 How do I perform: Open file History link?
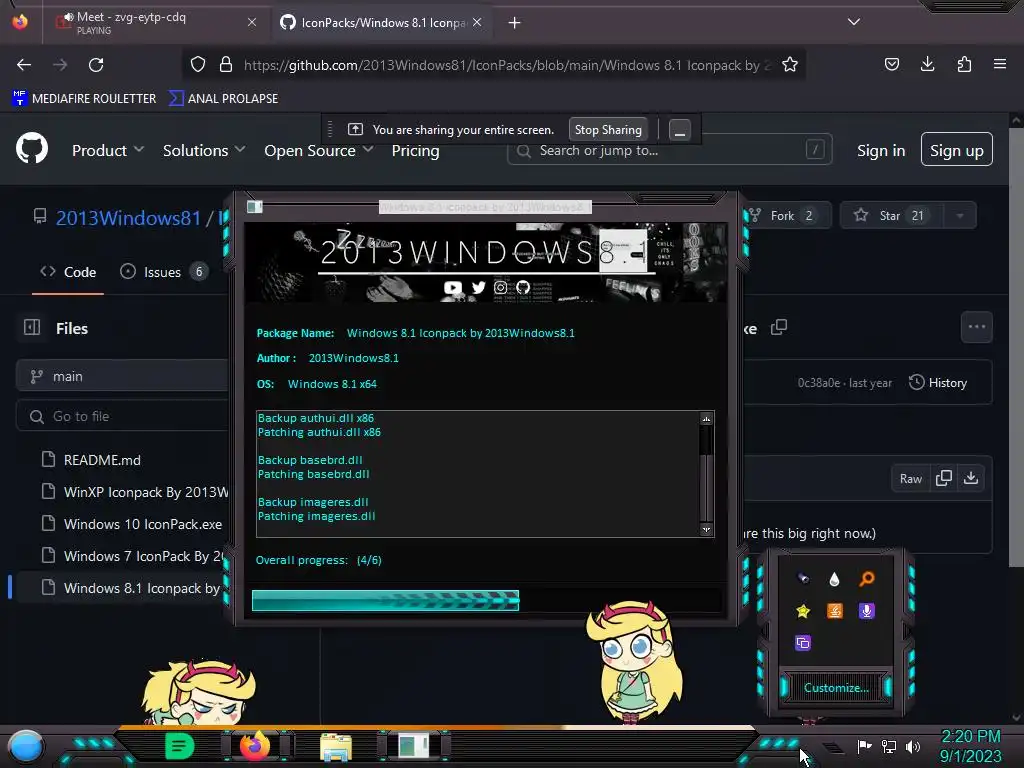(x=938, y=383)
